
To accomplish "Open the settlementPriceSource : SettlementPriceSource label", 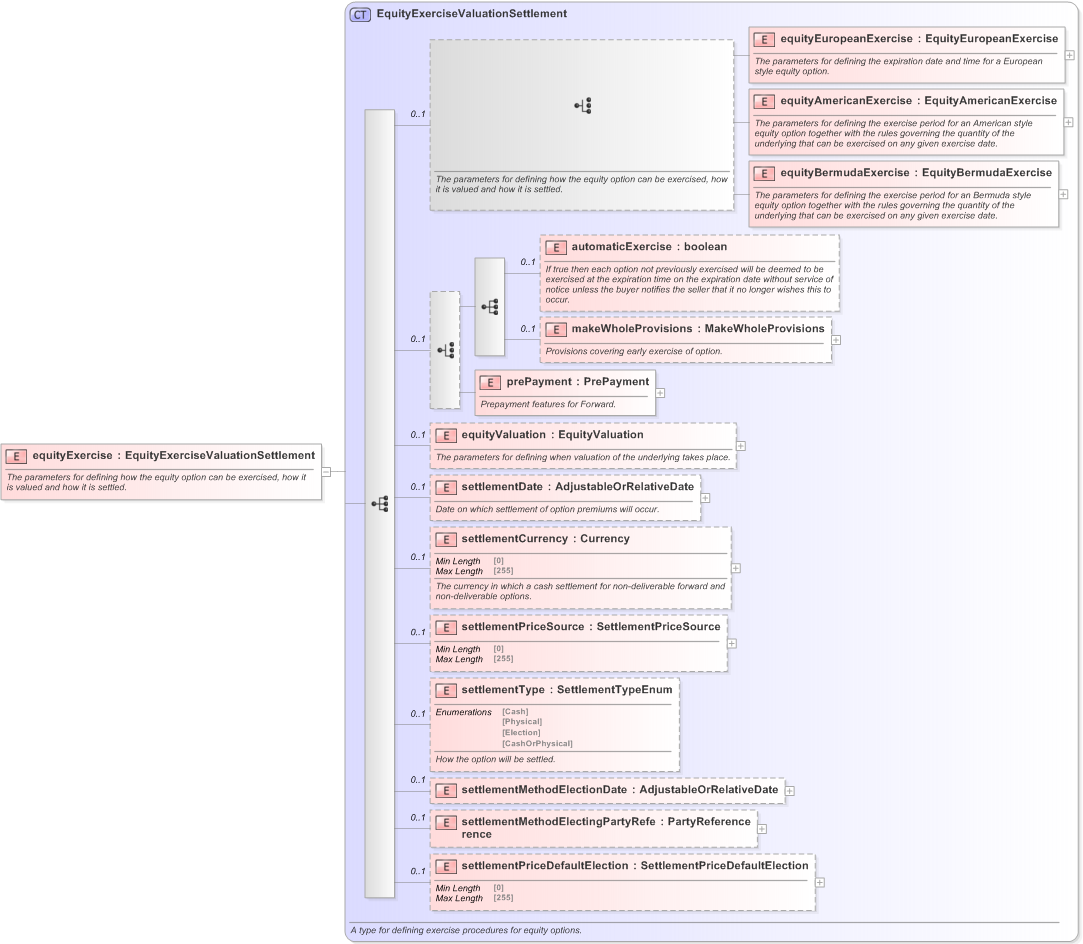I will pos(591,626).
